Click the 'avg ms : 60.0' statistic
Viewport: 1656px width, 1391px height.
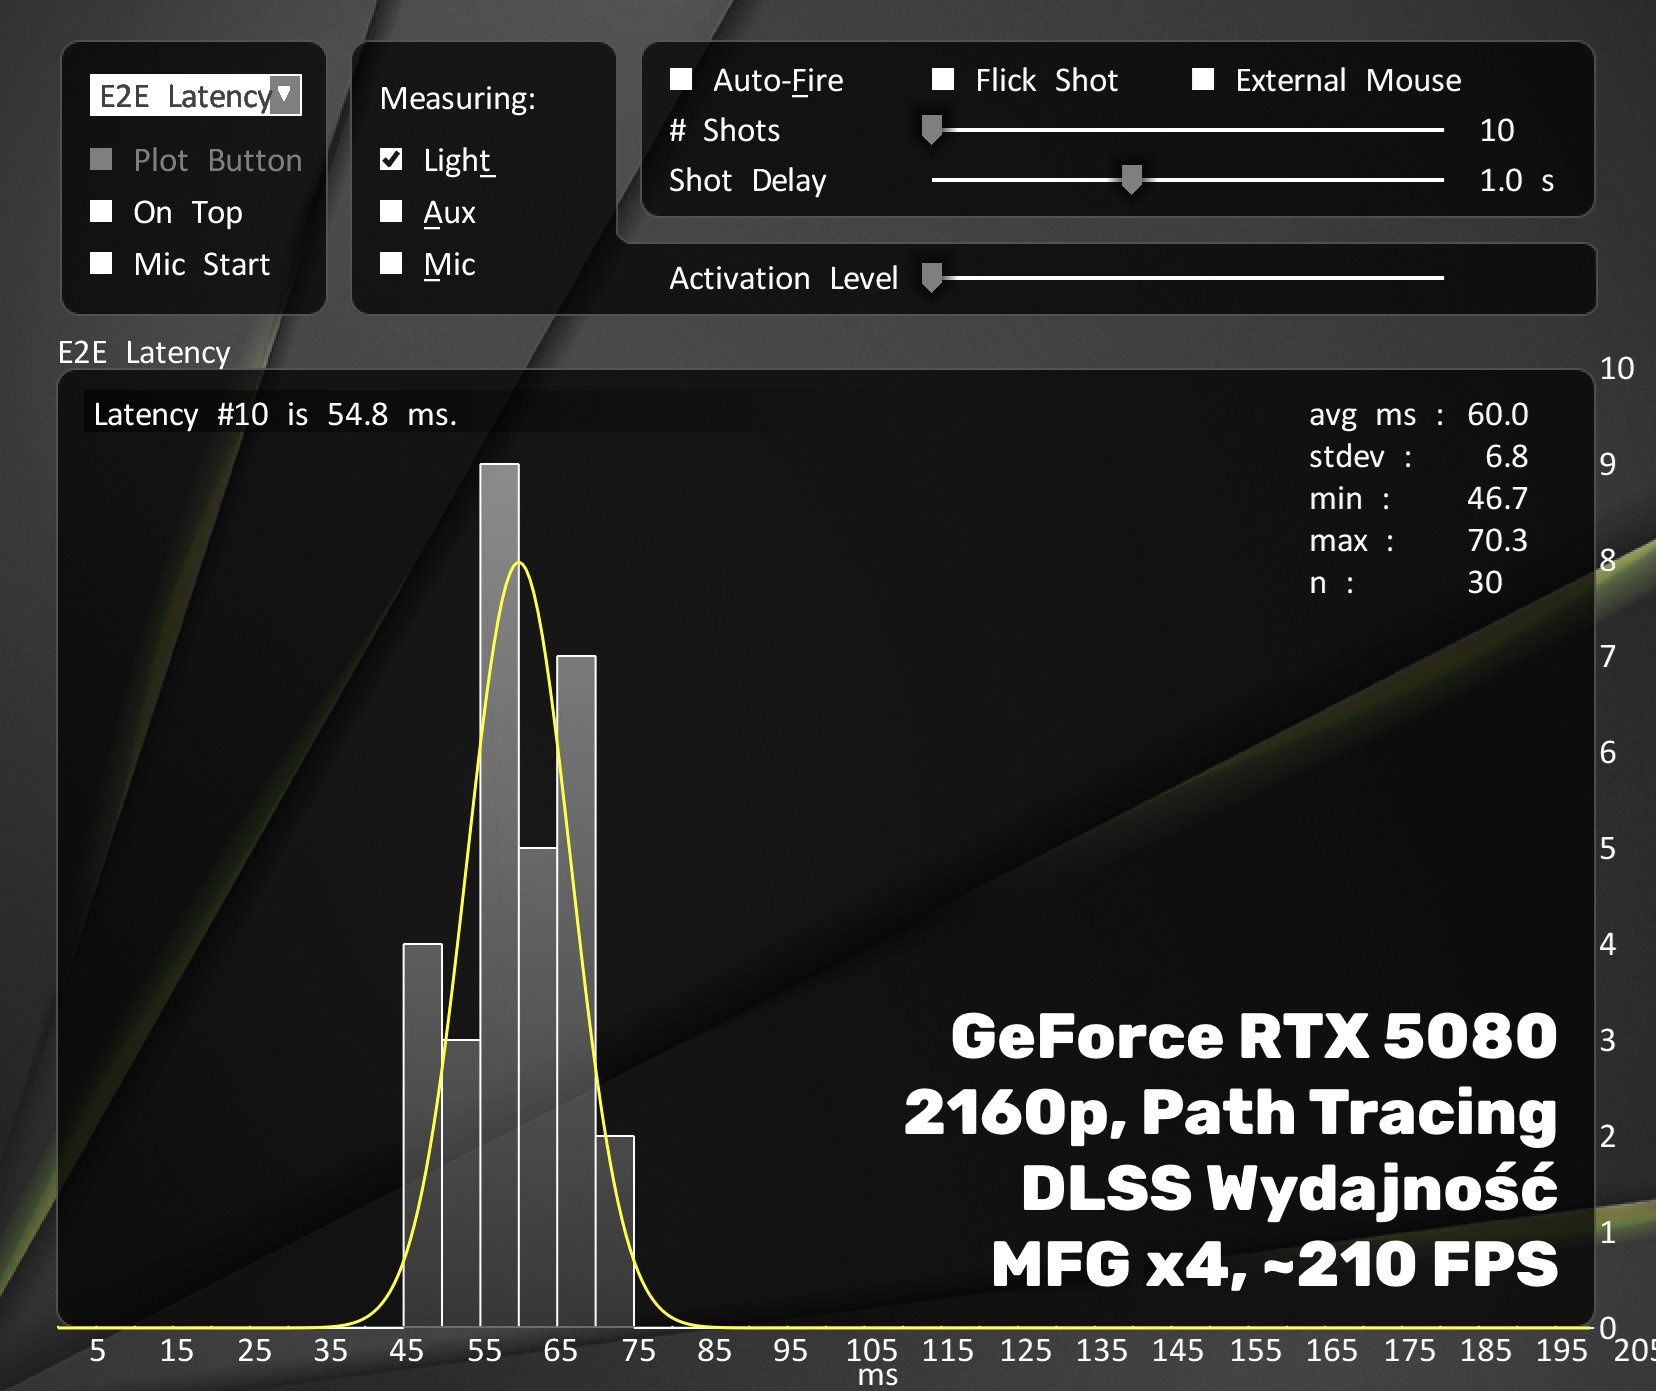coord(1418,414)
